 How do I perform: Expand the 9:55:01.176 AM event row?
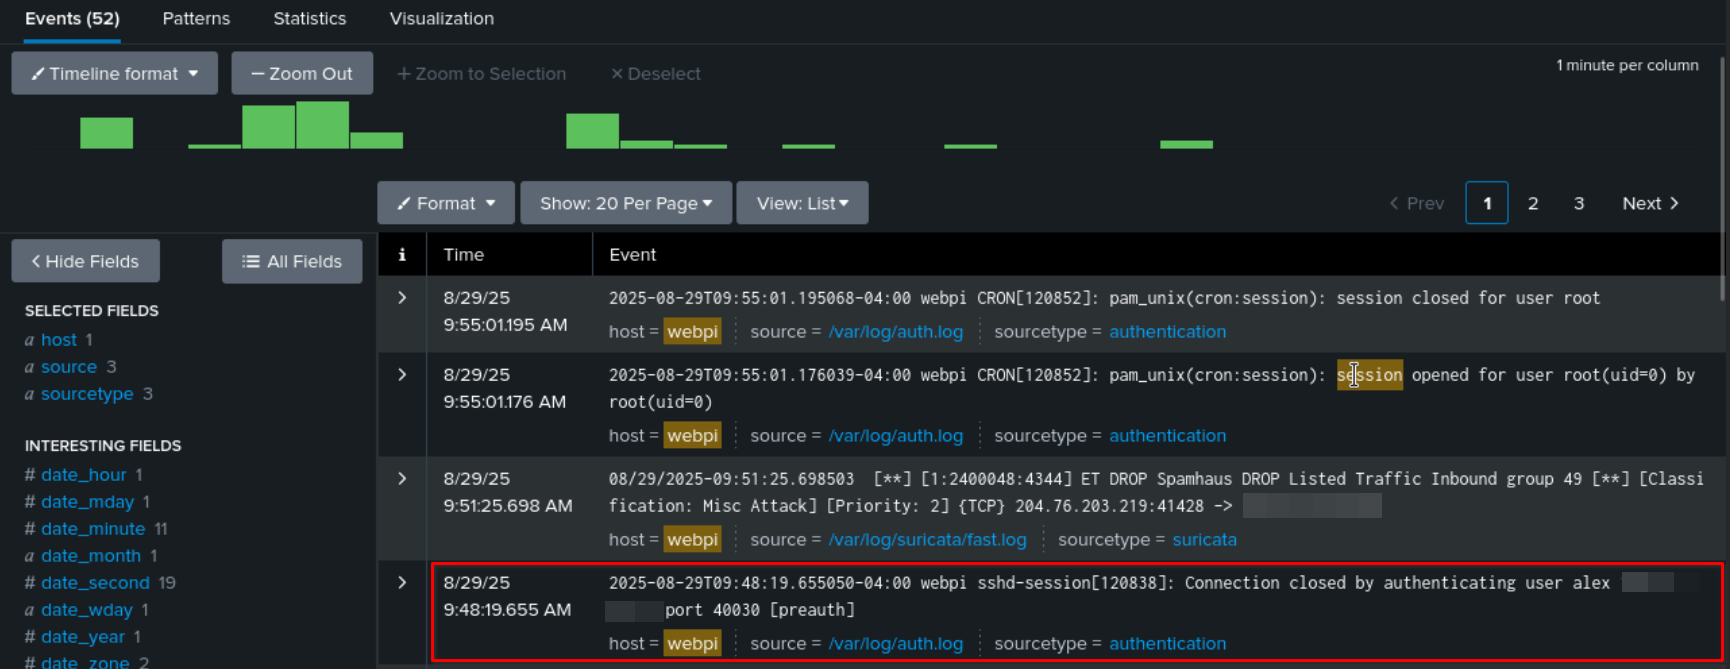click(x=402, y=375)
